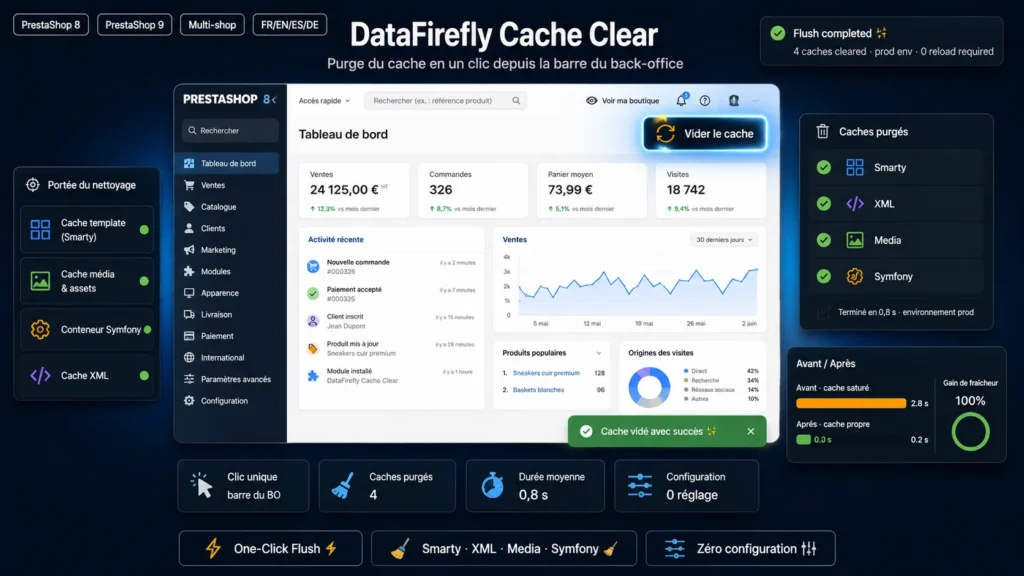Click the One-Click Flush badge
Image resolution: width=1024 pixels, height=576 pixels.
[270, 549]
